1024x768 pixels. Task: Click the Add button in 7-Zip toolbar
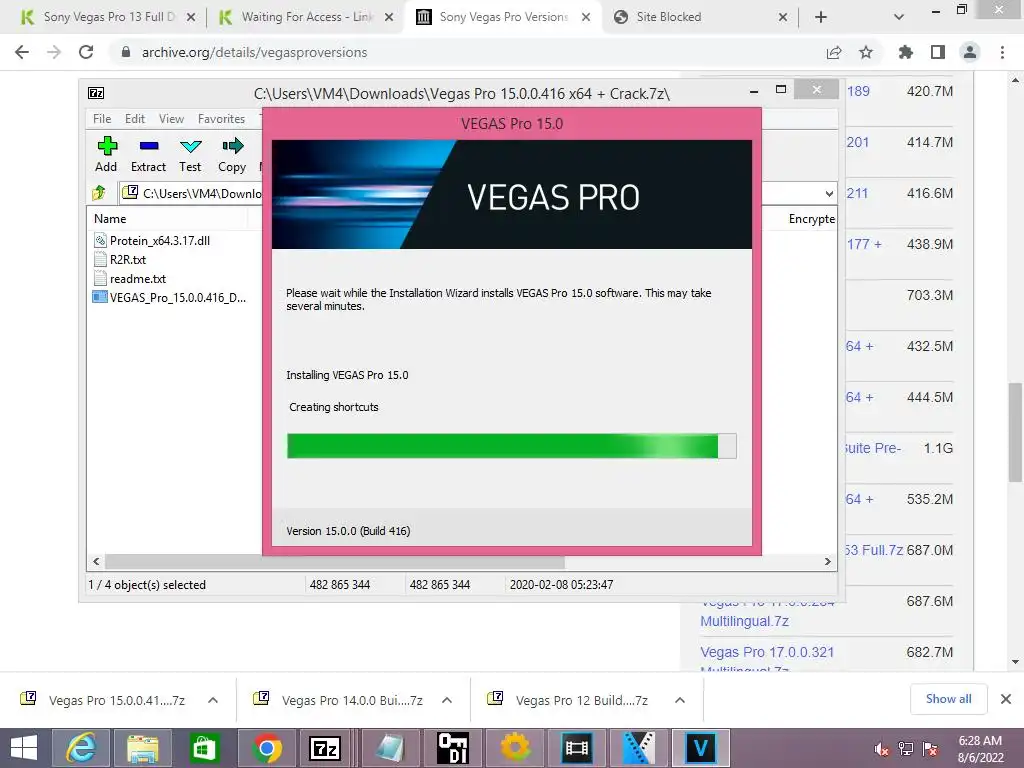[106, 155]
